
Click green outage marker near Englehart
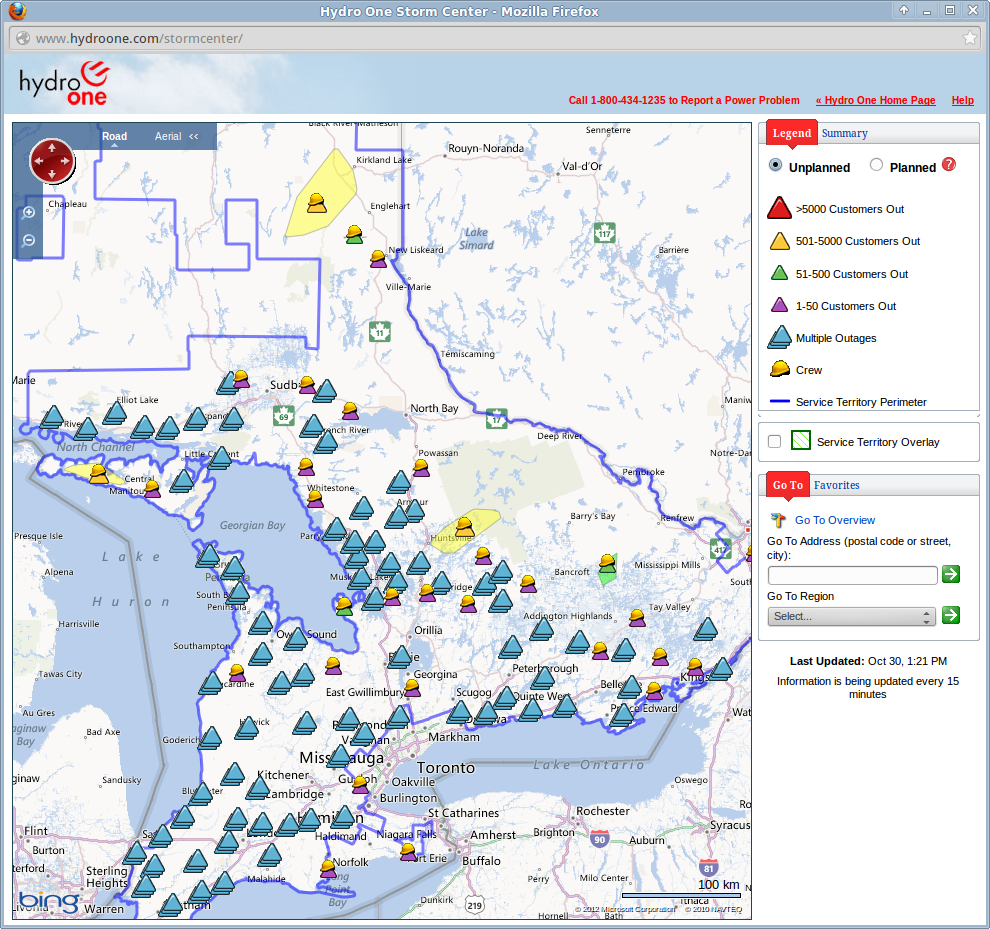coord(354,234)
